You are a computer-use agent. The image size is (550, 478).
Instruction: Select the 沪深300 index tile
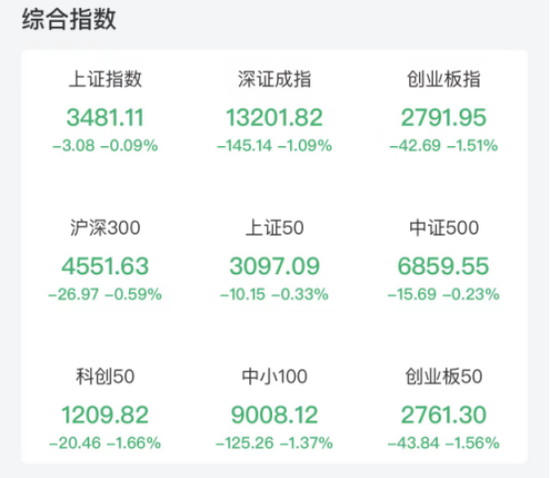pos(105,260)
